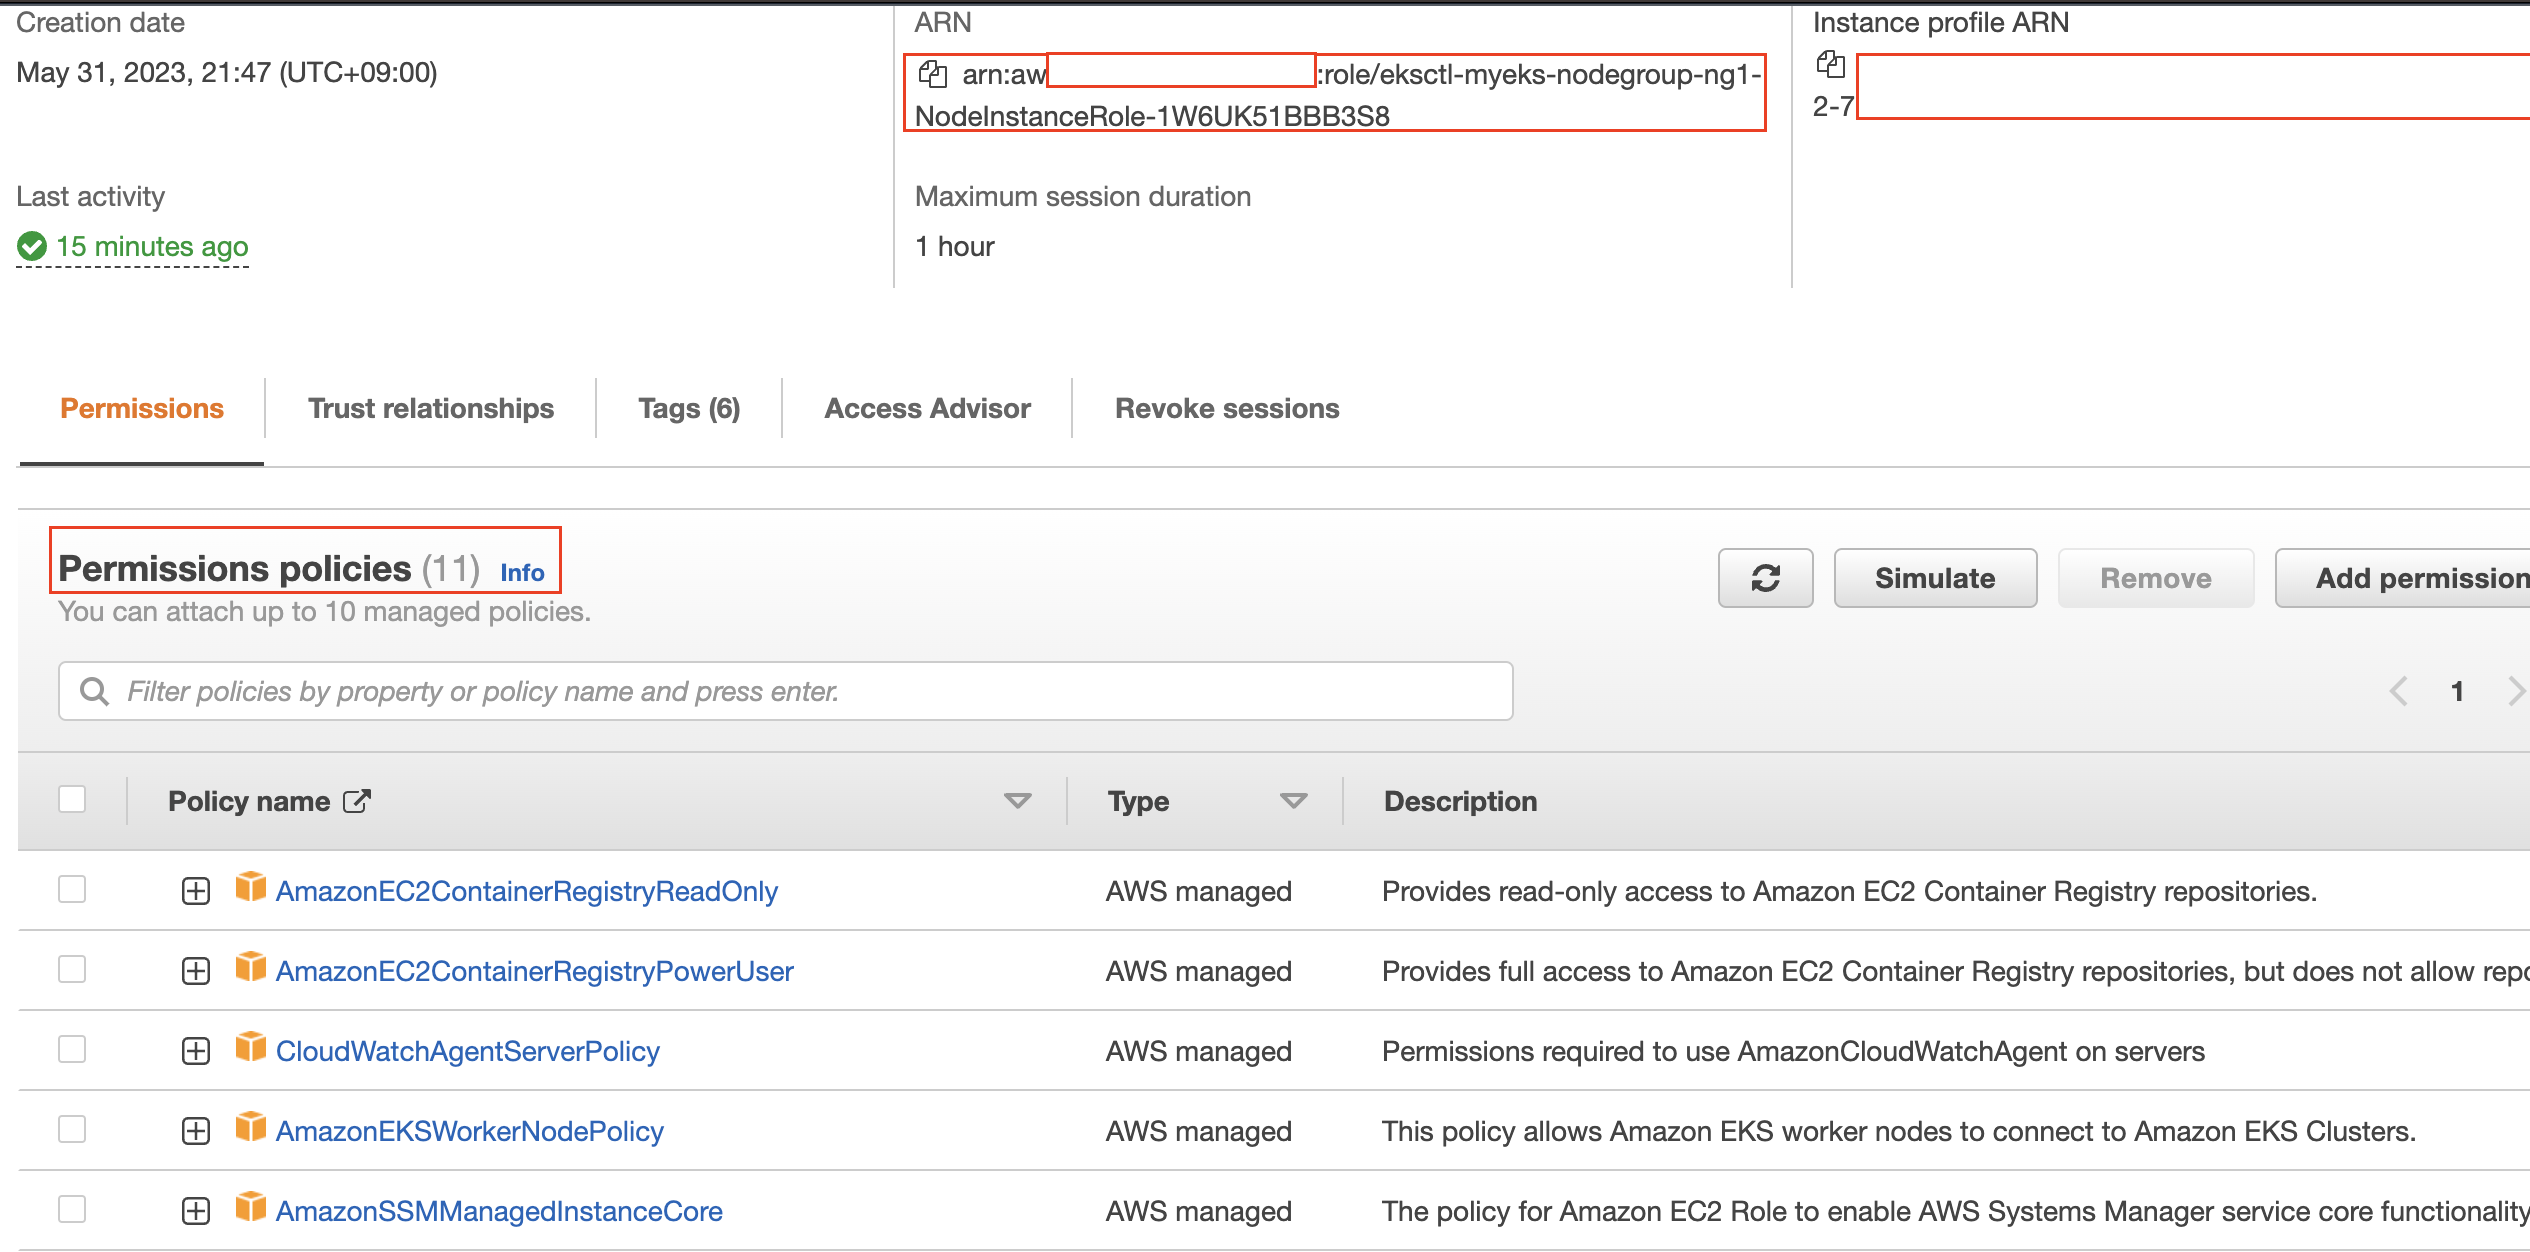
Task: Switch to the Trust relationships tab
Action: coord(430,408)
